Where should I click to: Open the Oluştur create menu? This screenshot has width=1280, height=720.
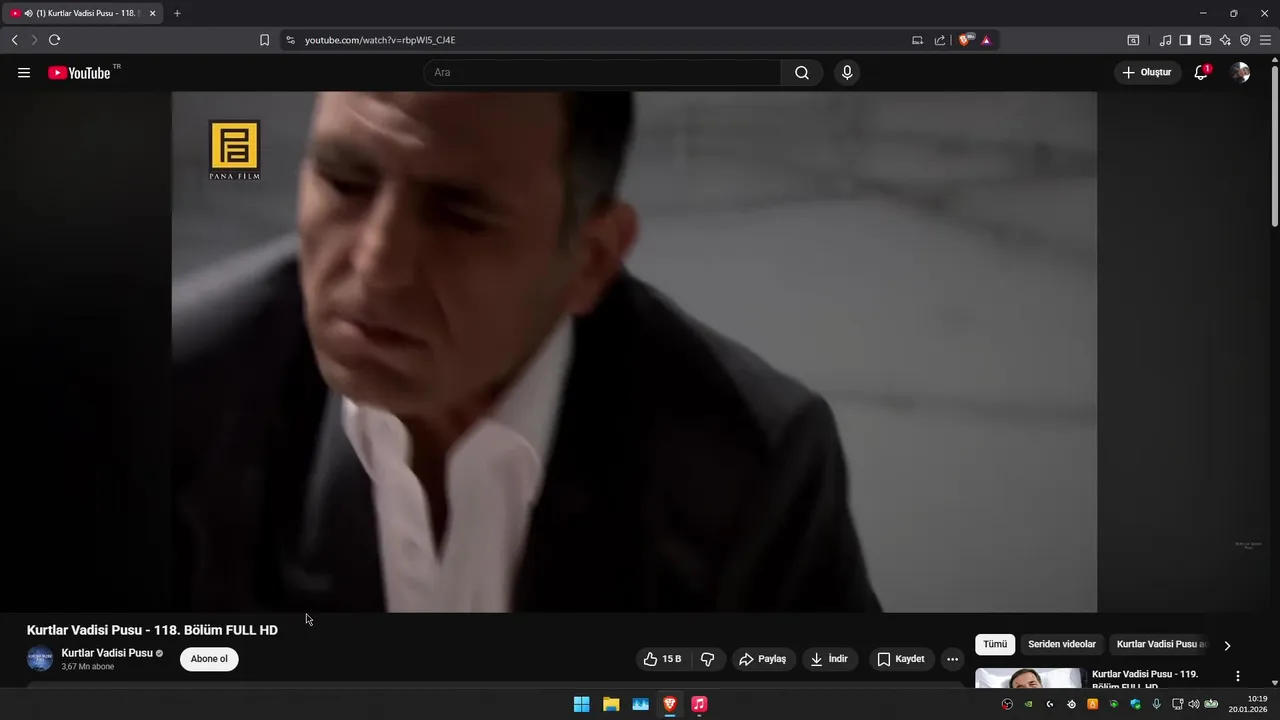click(1147, 73)
